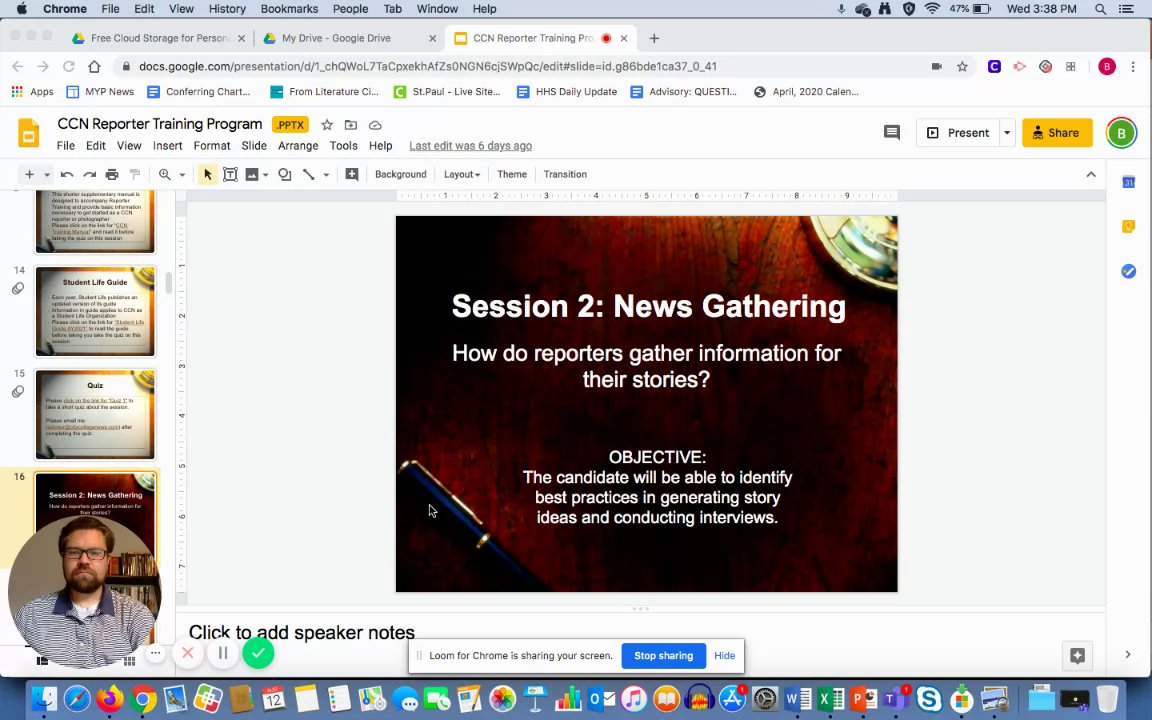This screenshot has height=720, width=1152.
Task: Pause the Loom recording
Action: (x=223, y=653)
